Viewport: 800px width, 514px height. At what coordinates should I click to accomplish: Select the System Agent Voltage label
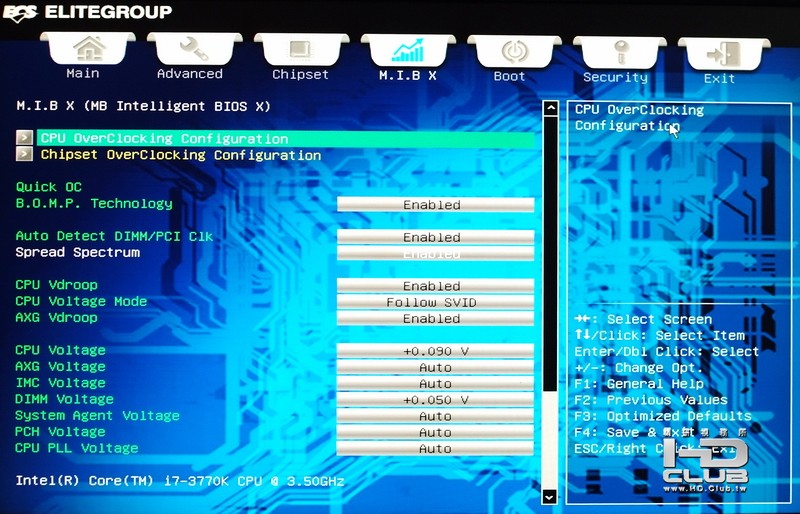coord(97,415)
